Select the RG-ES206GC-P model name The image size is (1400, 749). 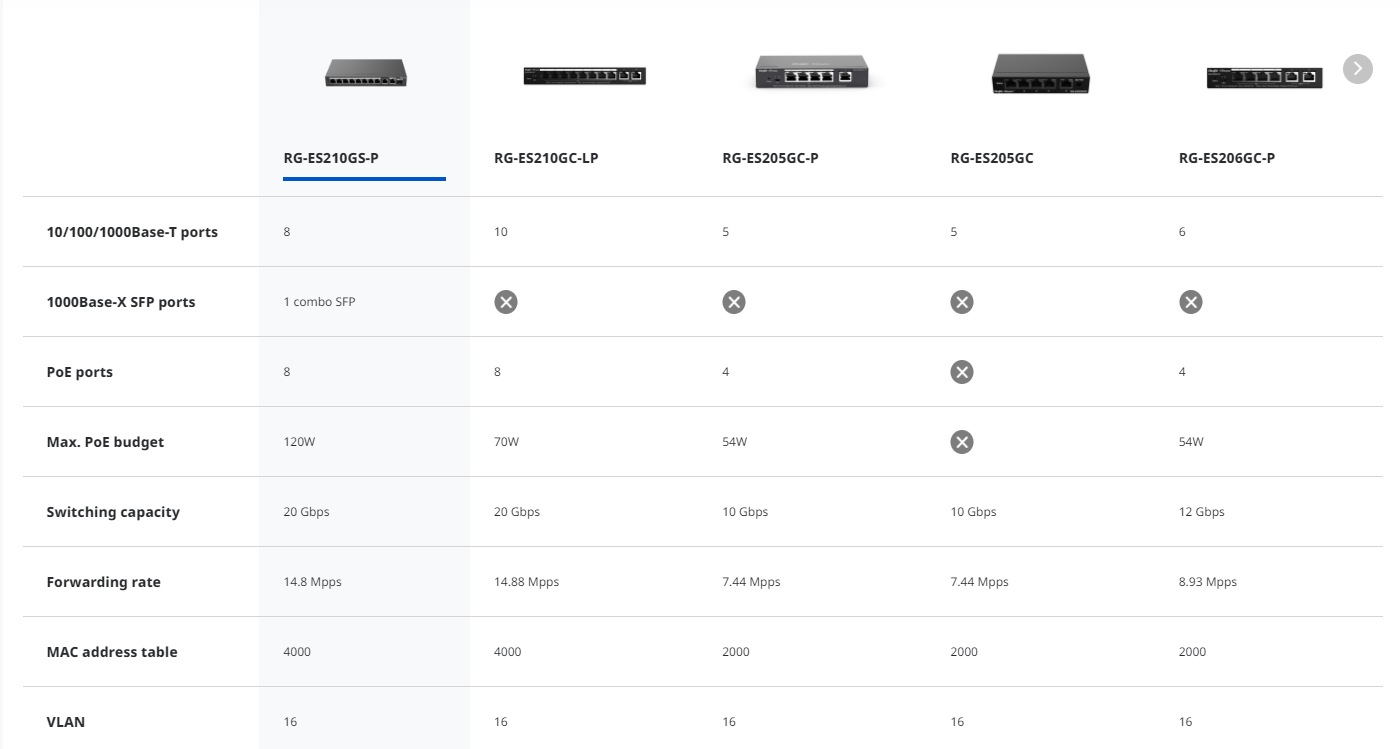(1227, 158)
